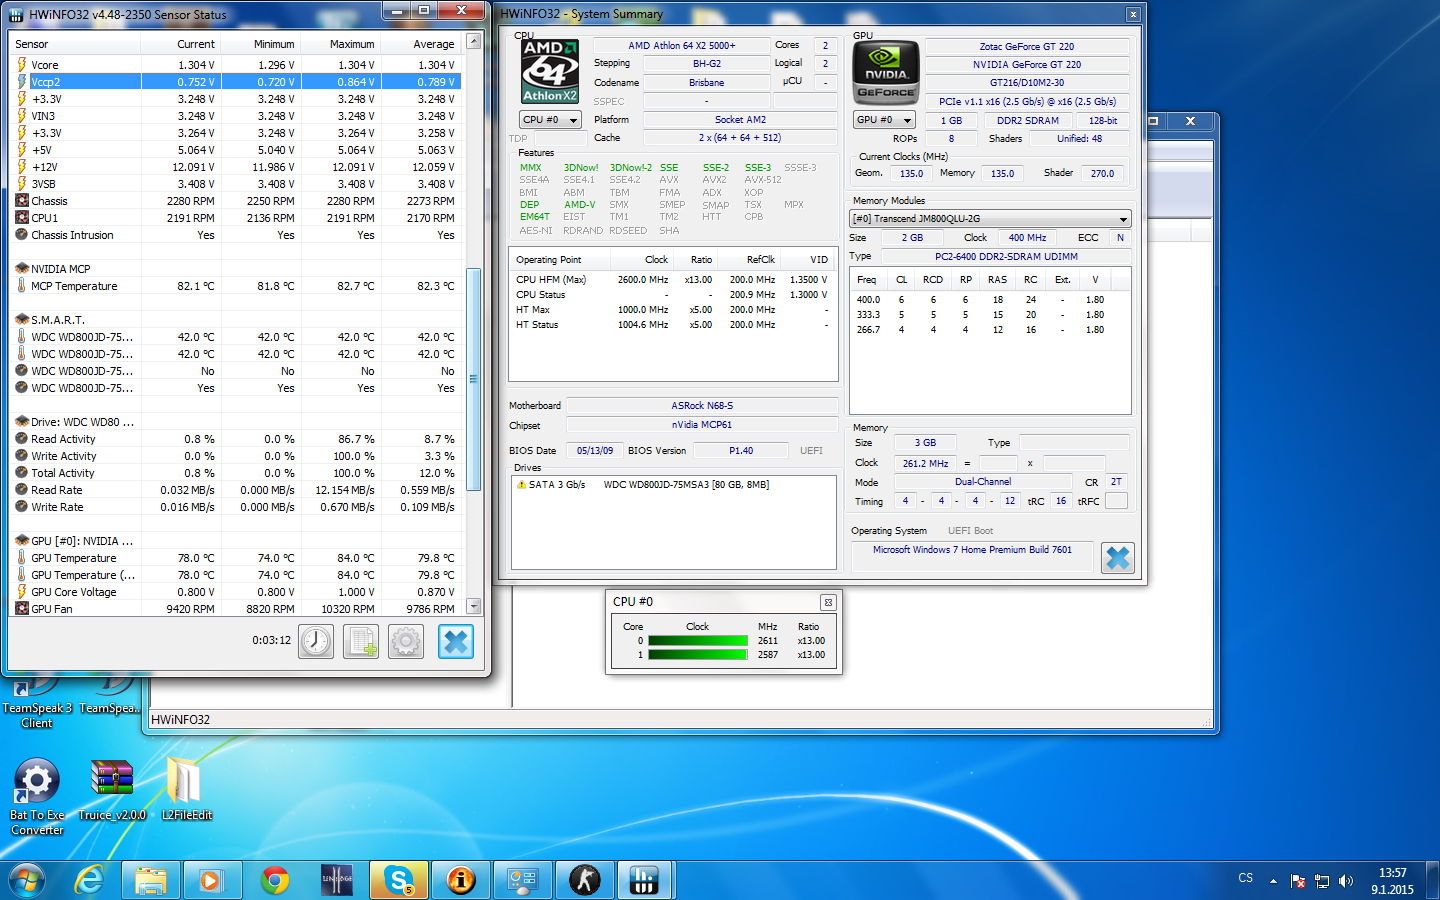
Task: Click the logging file icon with plus
Action: pyautogui.click(x=361, y=641)
